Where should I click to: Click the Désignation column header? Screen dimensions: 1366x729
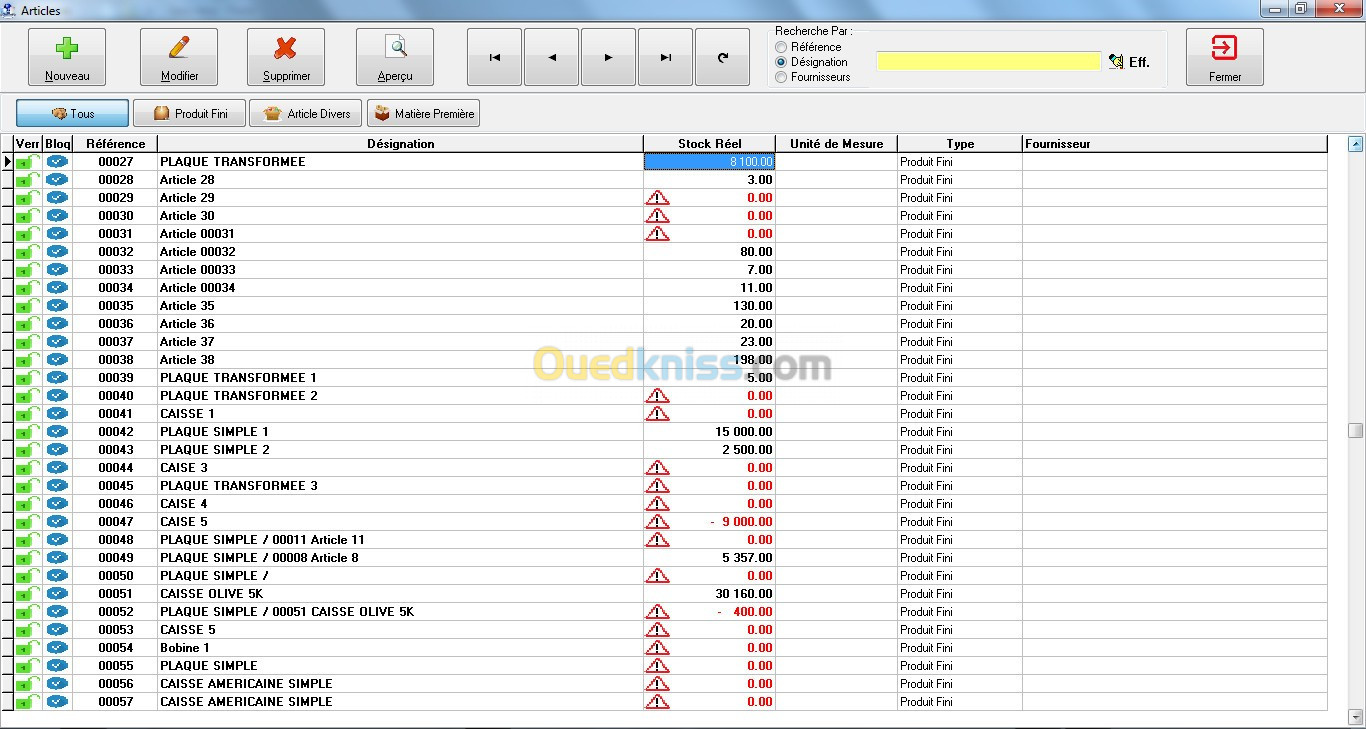click(x=400, y=144)
